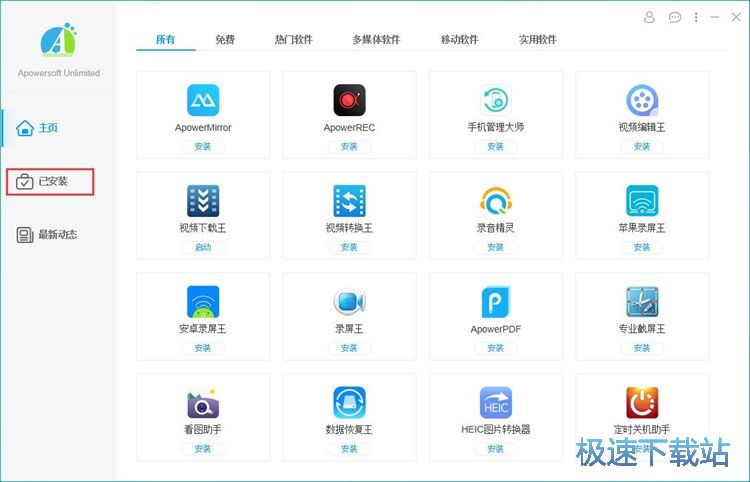This screenshot has height=482, width=750.
Task: Click 安装 under 数据恢复王
Action: (349, 449)
